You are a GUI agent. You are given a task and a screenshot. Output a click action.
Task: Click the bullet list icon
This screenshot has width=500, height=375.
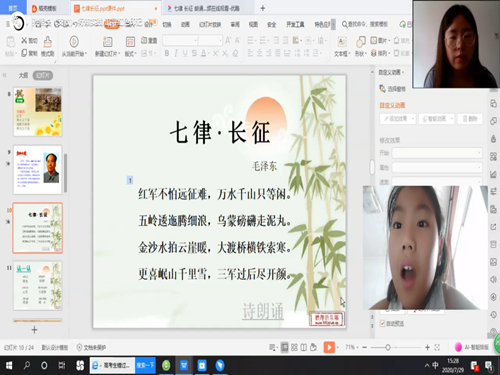click(x=250, y=41)
